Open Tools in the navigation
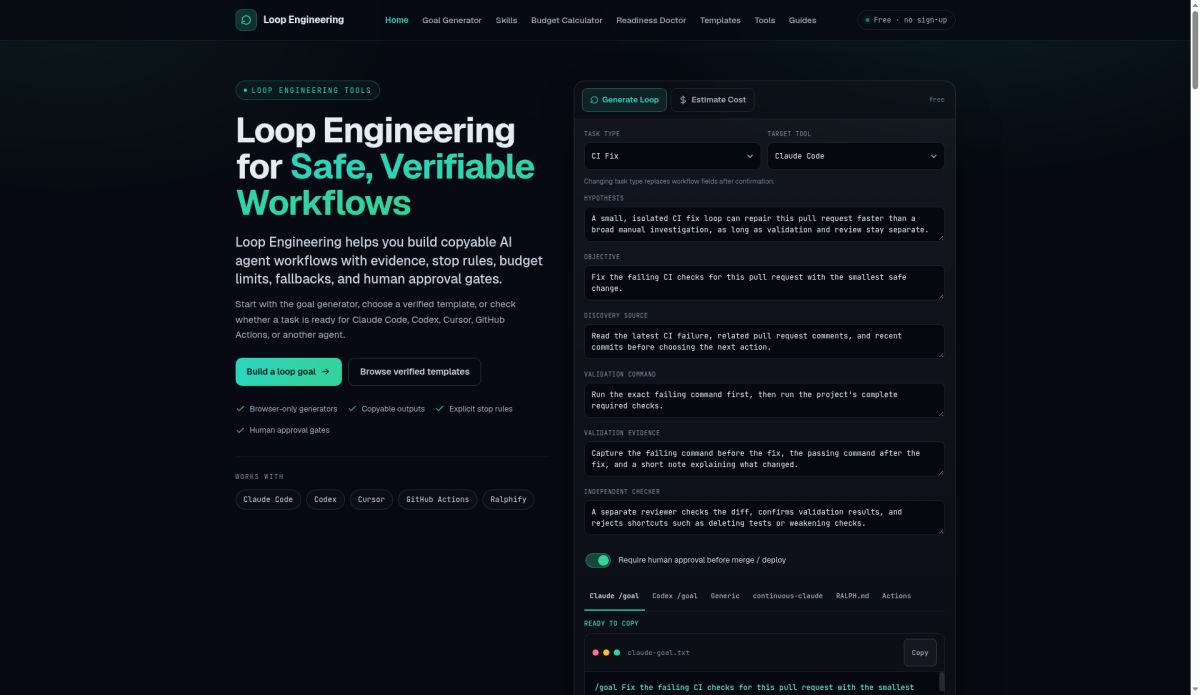This screenshot has width=1200, height=695. pos(765,20)
